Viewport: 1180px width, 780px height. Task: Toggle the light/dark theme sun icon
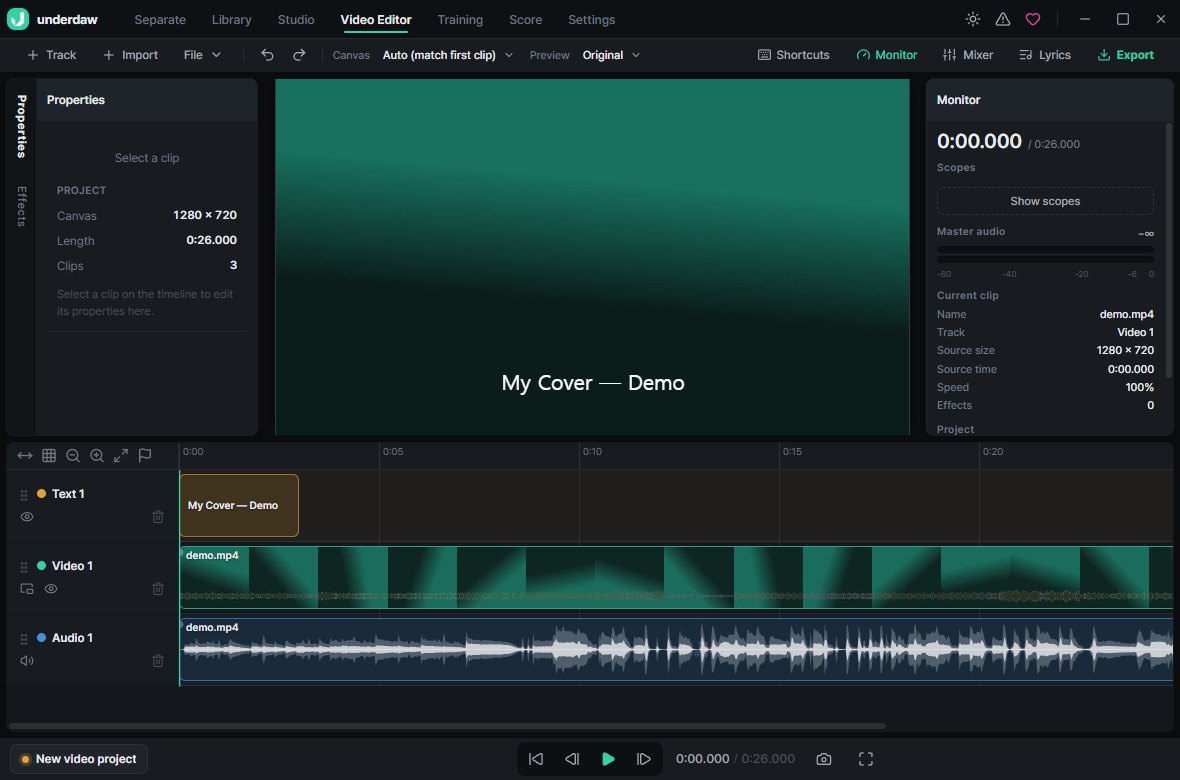[x=973, y=20]
